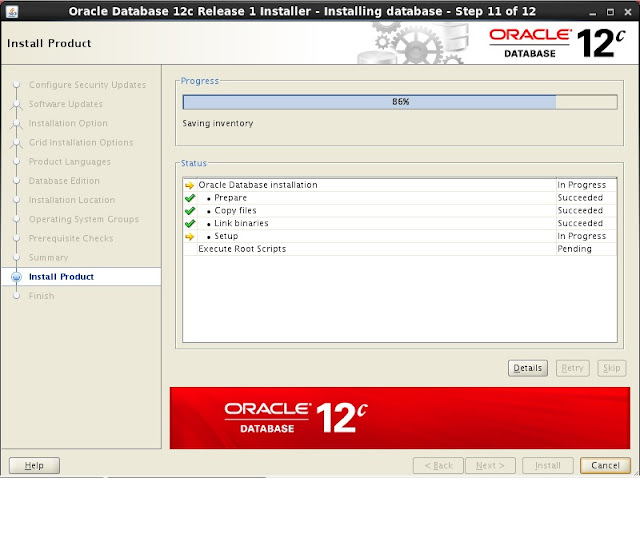640x558 pixels.
Task: Select Install Product step in sidebar
Action: coord(61,277)
